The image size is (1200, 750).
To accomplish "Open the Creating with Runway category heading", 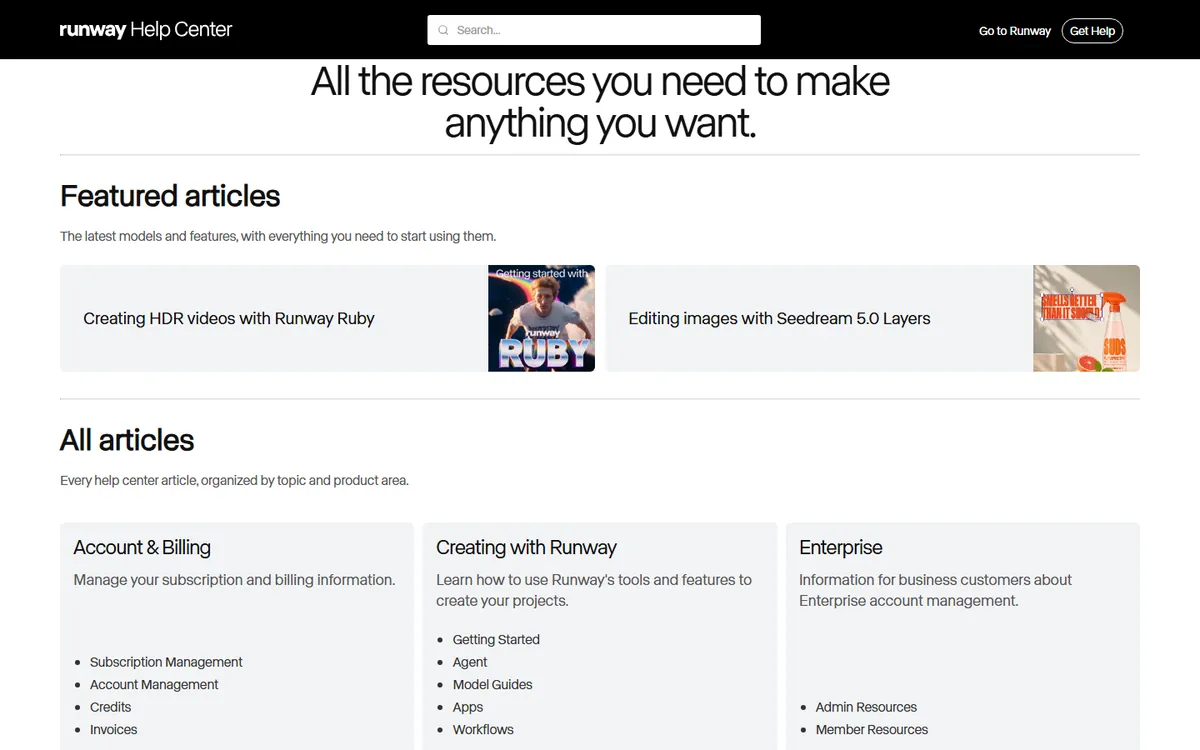I will (526, 547).
